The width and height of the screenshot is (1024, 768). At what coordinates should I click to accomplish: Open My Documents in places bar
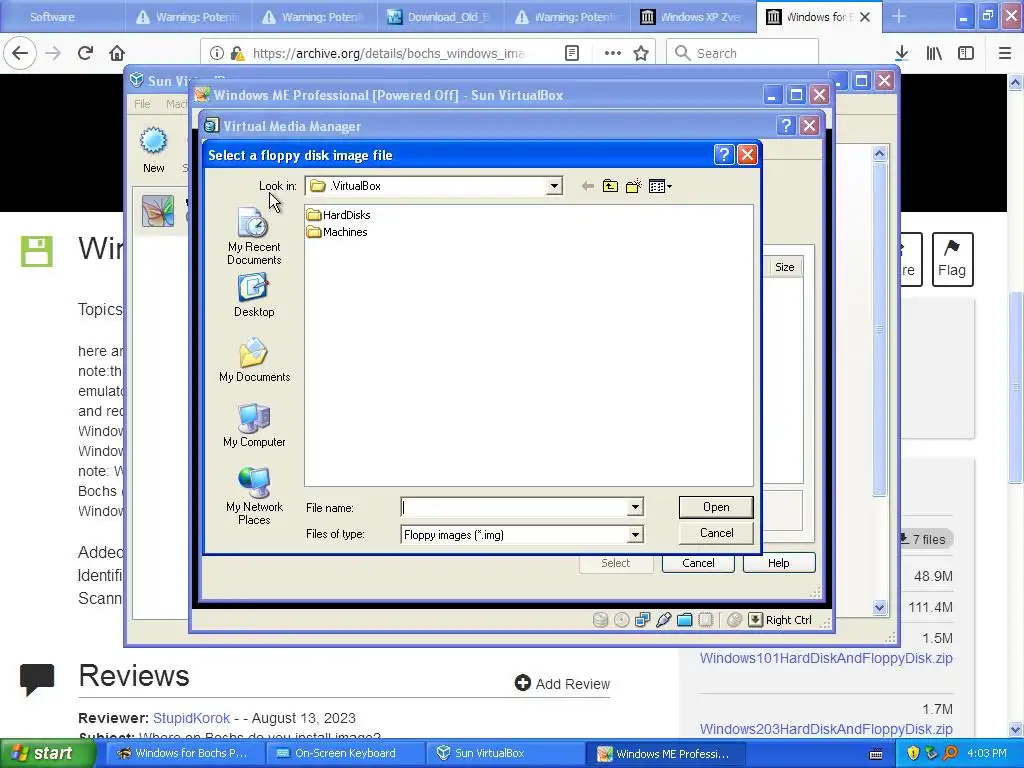[x=254, y=360]
